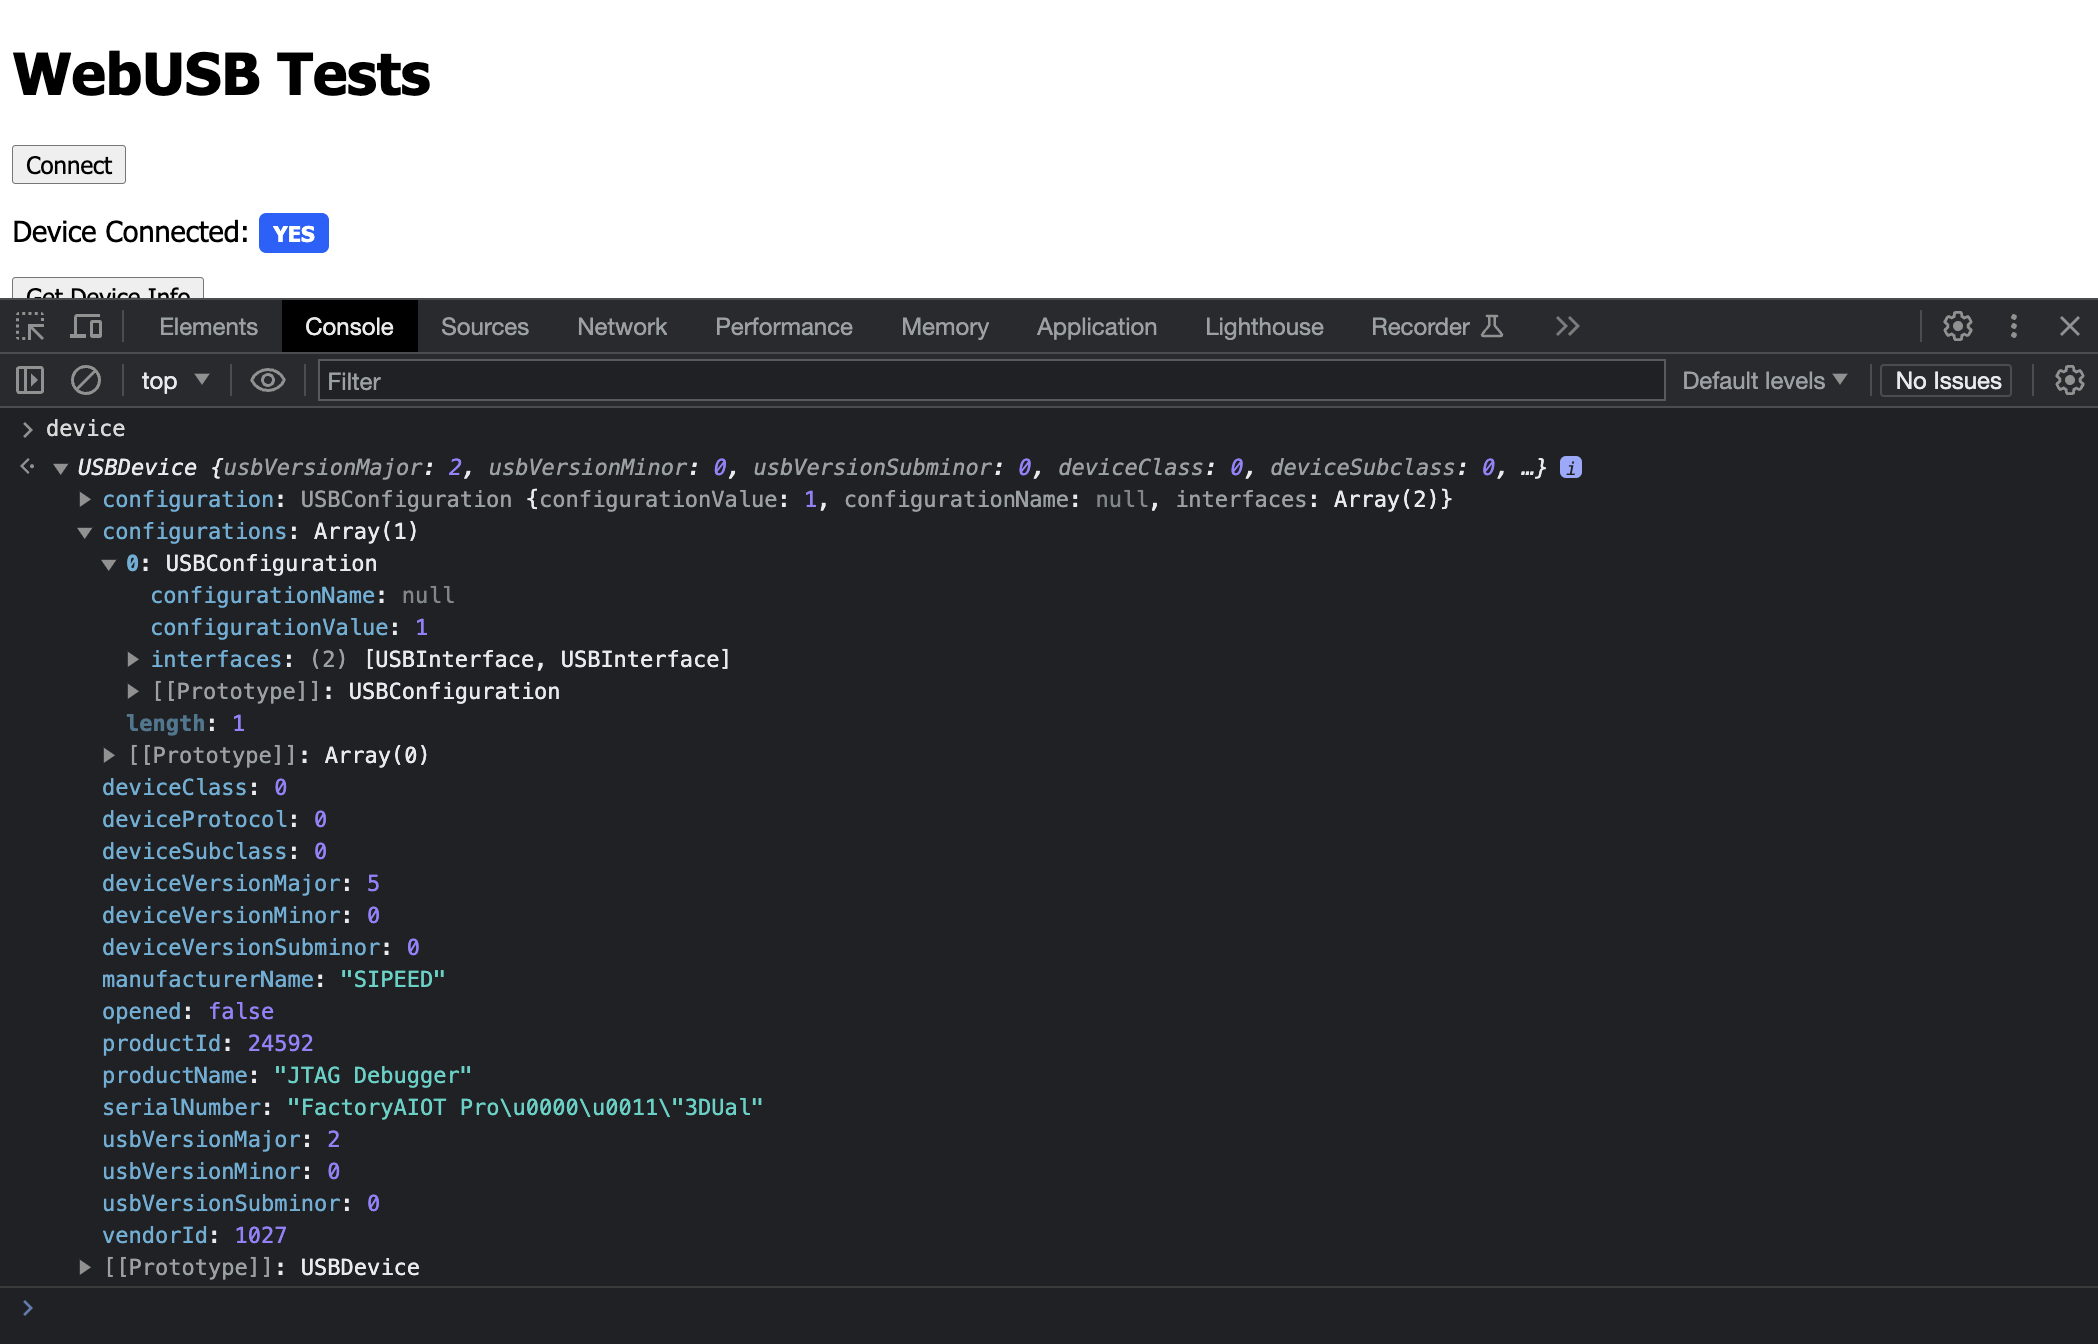Click the clear console icon
Screen dimensions: 2098x1344
[x=86, y=381]
